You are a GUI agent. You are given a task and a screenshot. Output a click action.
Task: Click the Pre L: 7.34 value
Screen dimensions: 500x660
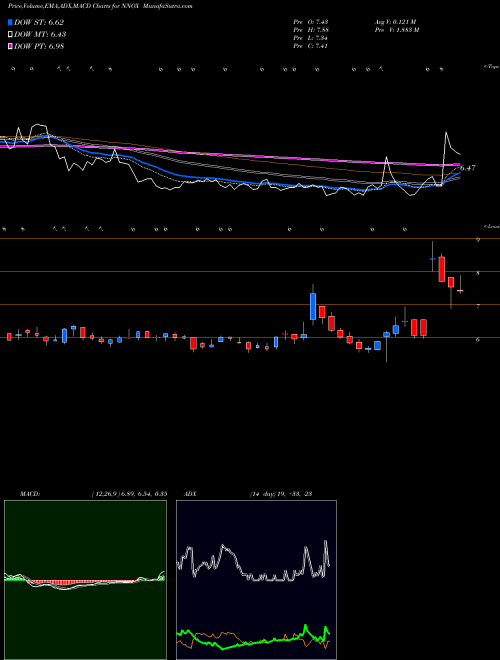(x=311, y=38)
